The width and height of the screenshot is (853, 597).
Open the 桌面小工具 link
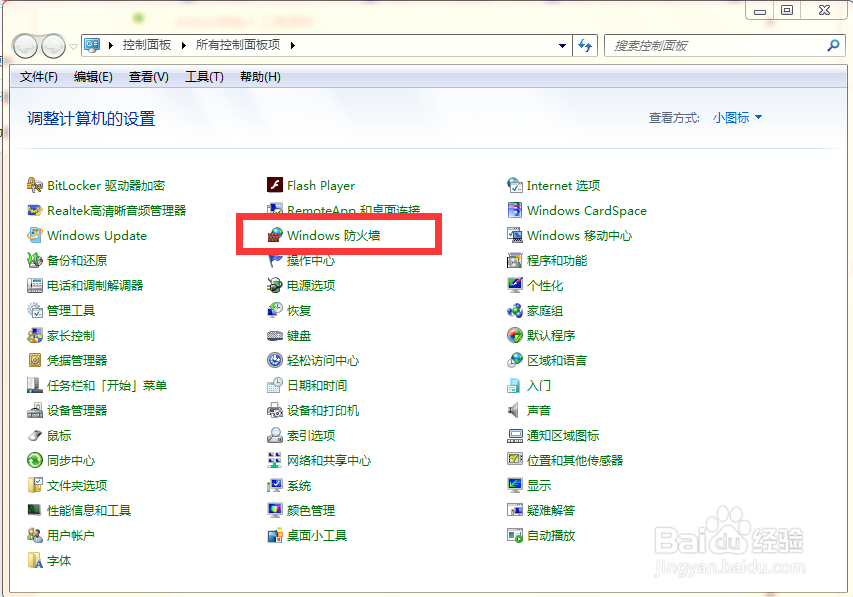[317, 536]
